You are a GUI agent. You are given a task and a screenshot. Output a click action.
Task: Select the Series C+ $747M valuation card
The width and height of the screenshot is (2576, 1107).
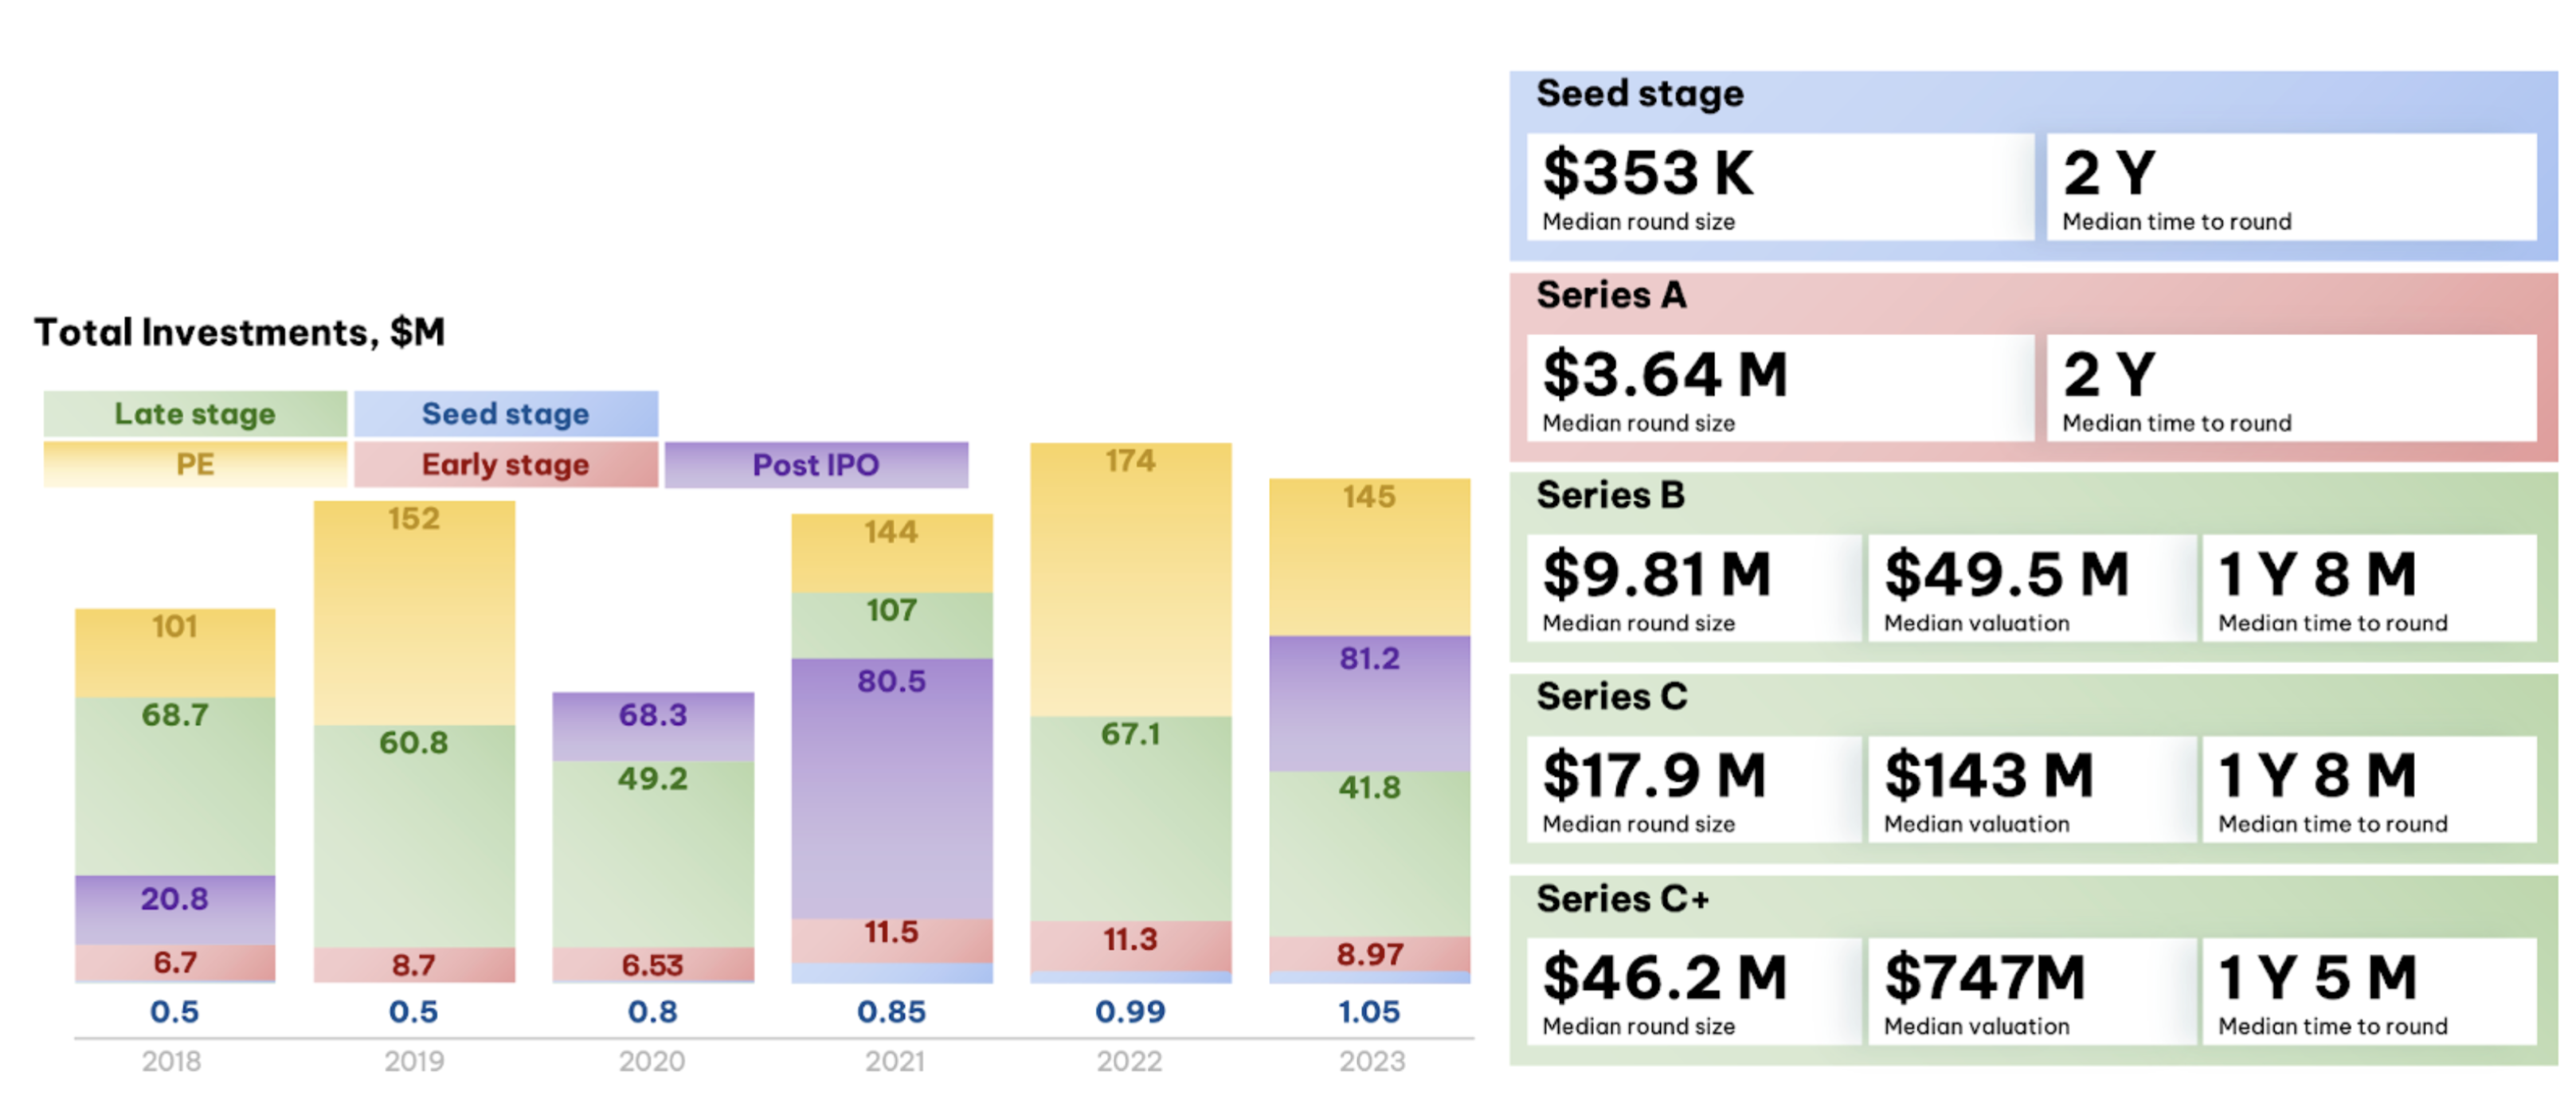tap(2030, 991)
